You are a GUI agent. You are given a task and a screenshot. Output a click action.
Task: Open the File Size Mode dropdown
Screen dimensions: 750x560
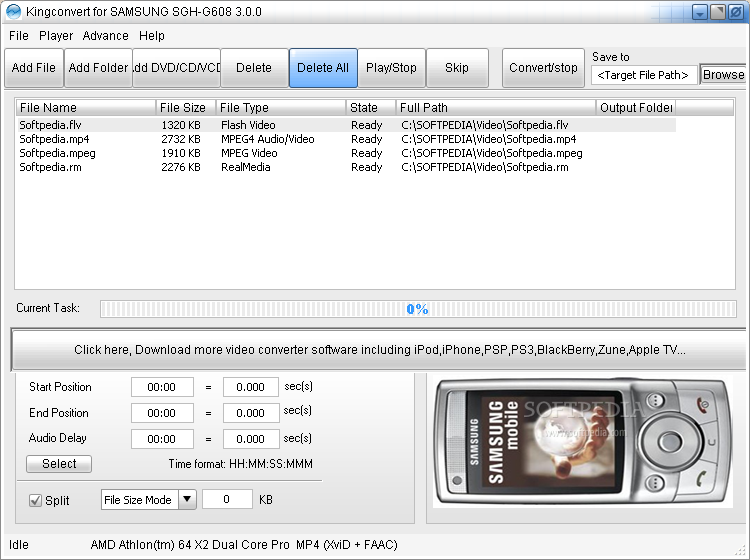[148, 500]
